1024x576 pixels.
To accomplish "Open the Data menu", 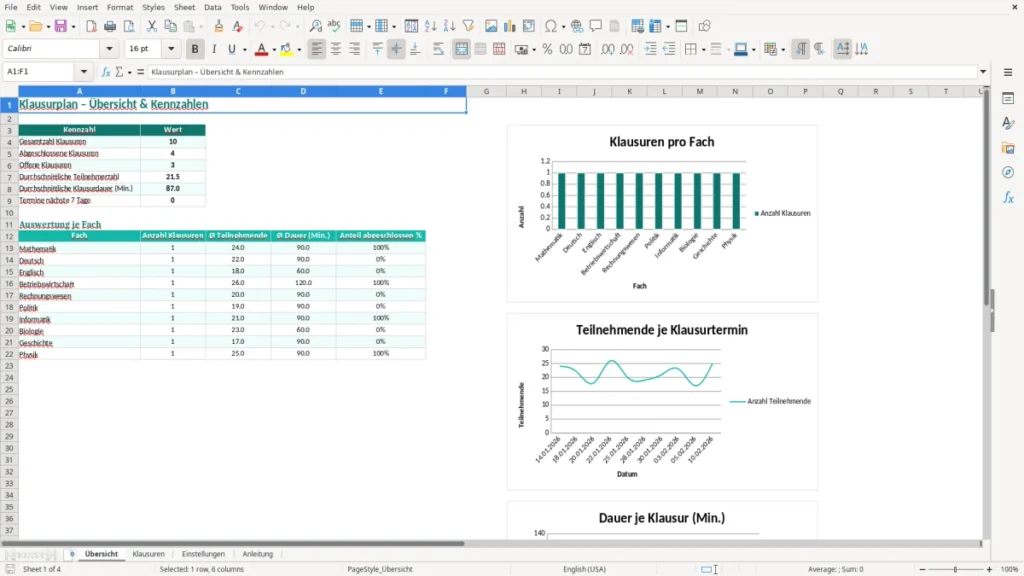I will click(212, 7).
